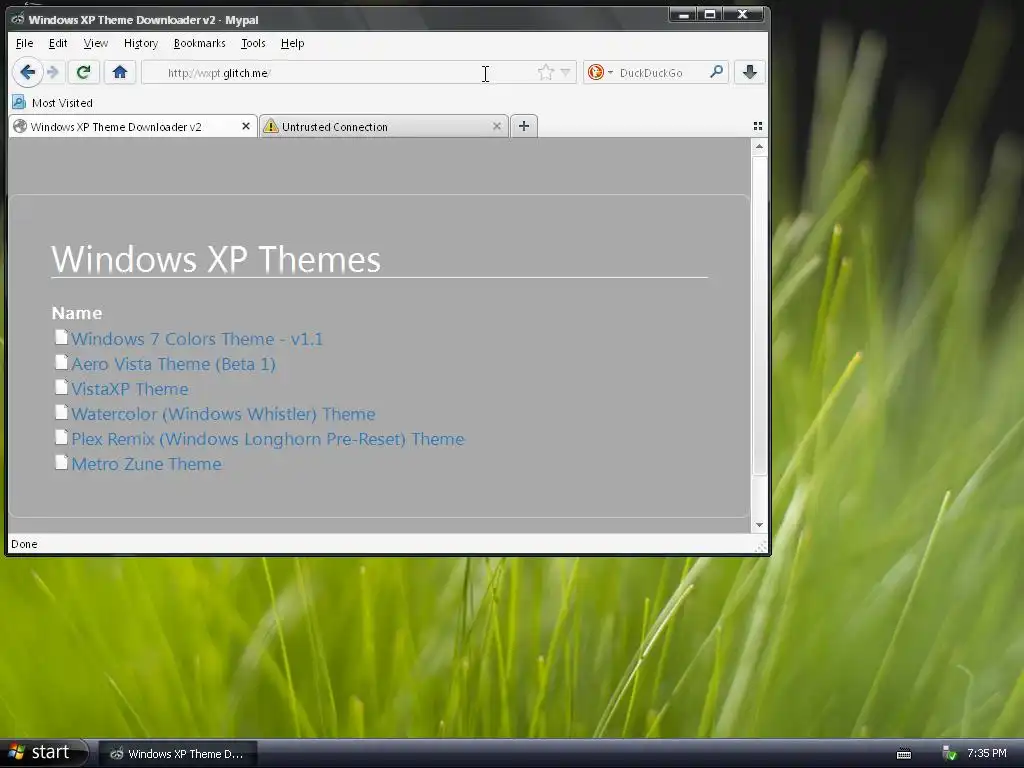Open the Plex Remix (Windows Longhorn Pre-Reset) Theme link
The height and width of the screenshot is (768, 1024).
(x=268, y=439)
